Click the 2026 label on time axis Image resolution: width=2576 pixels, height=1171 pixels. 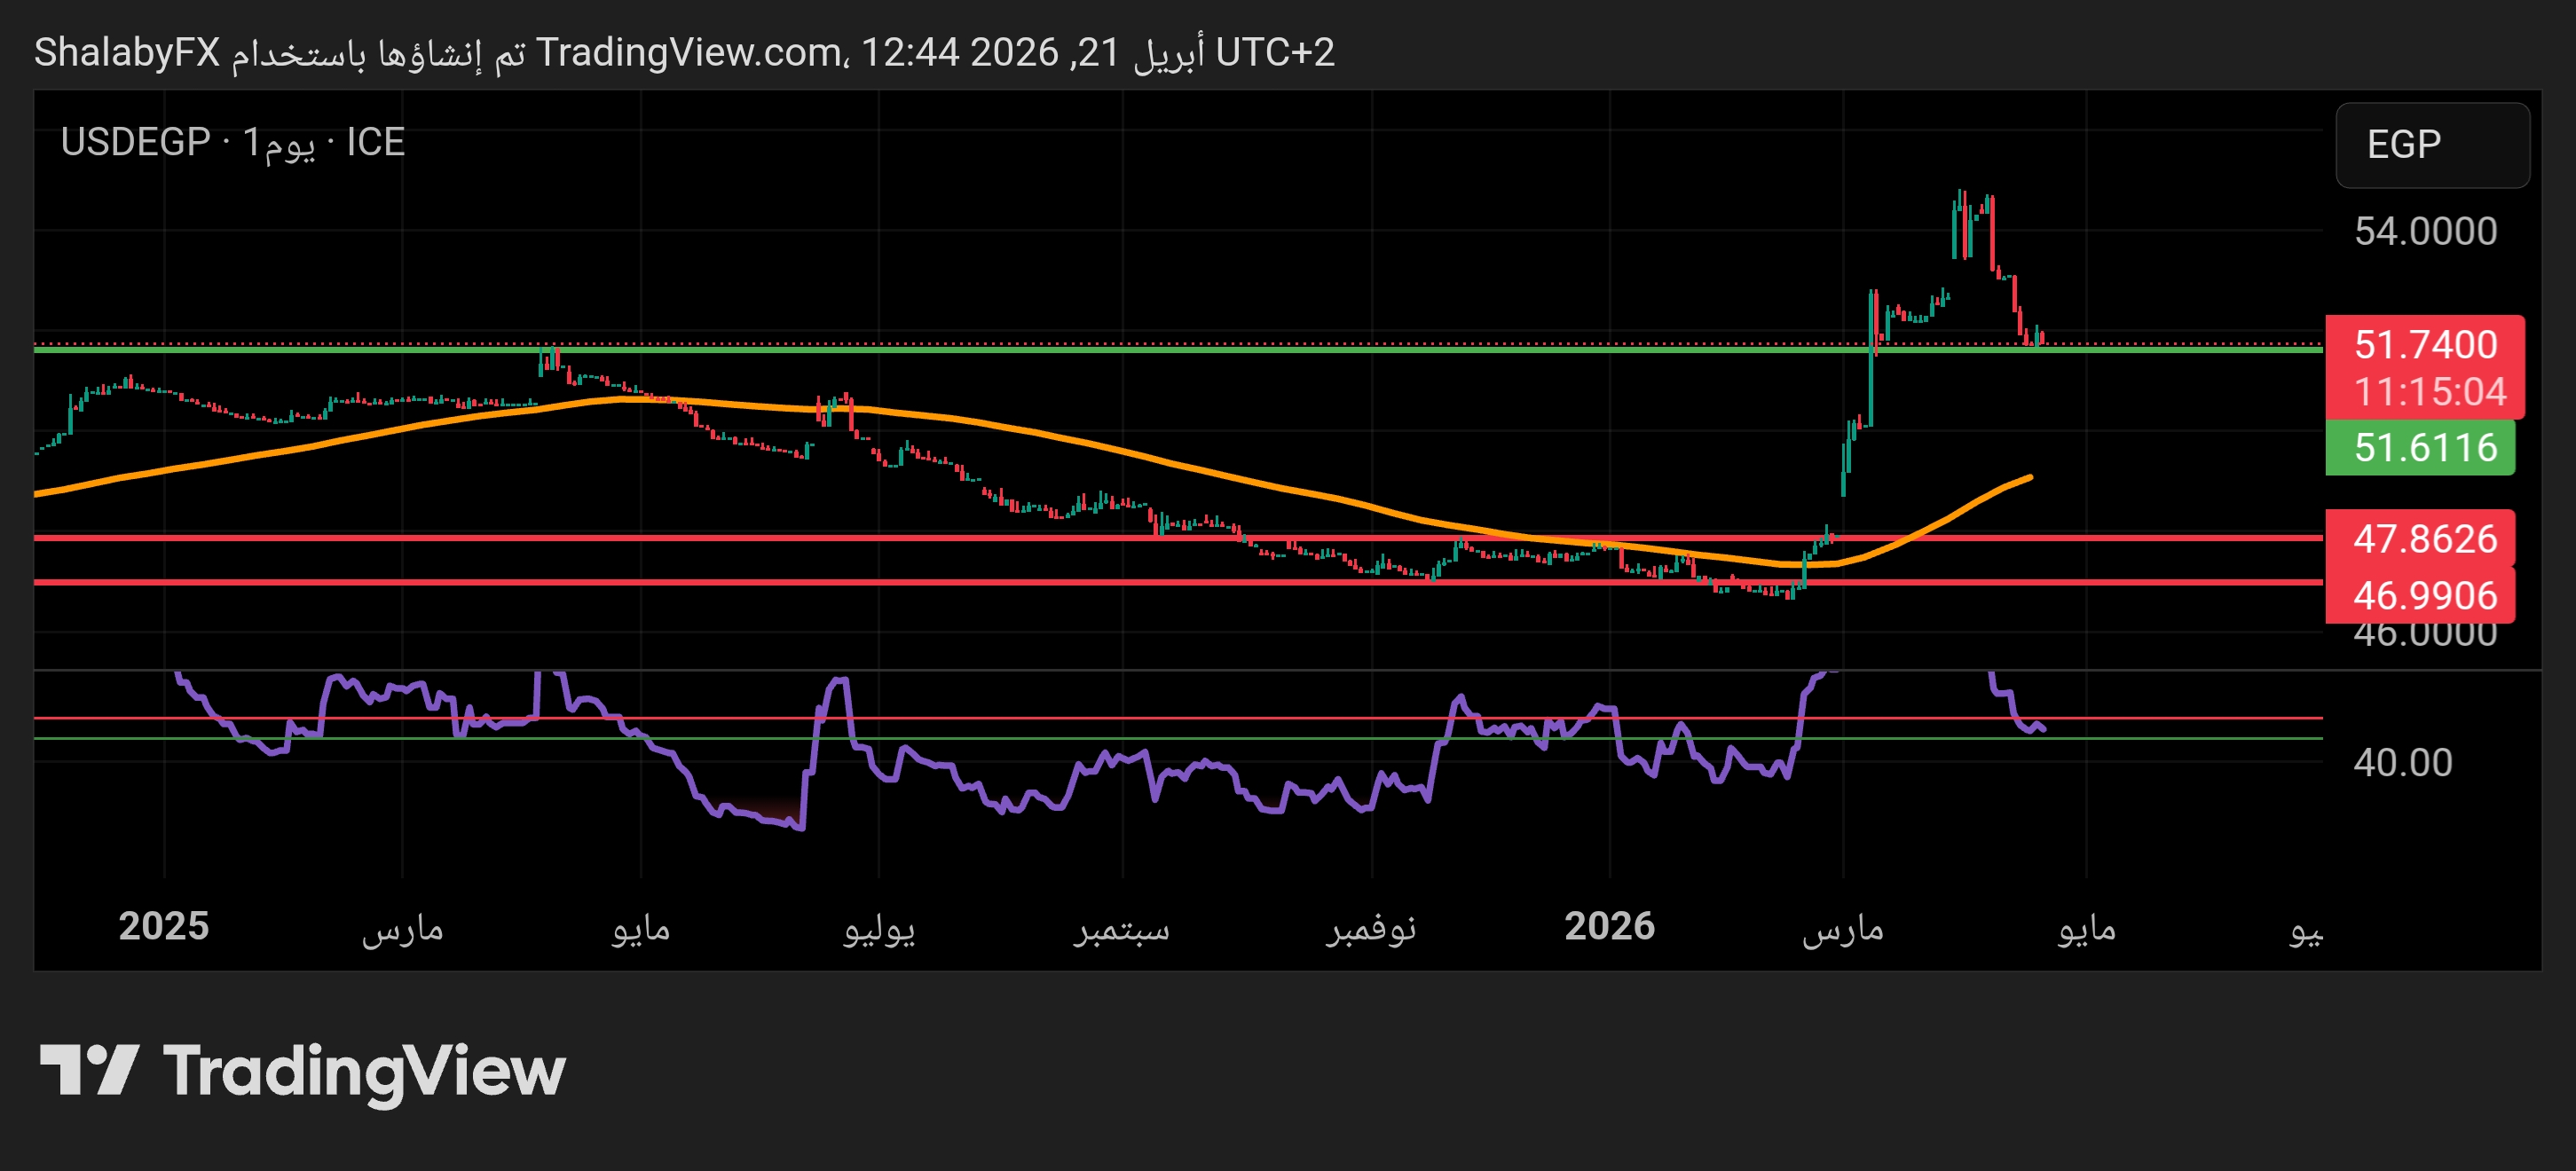1609,926
